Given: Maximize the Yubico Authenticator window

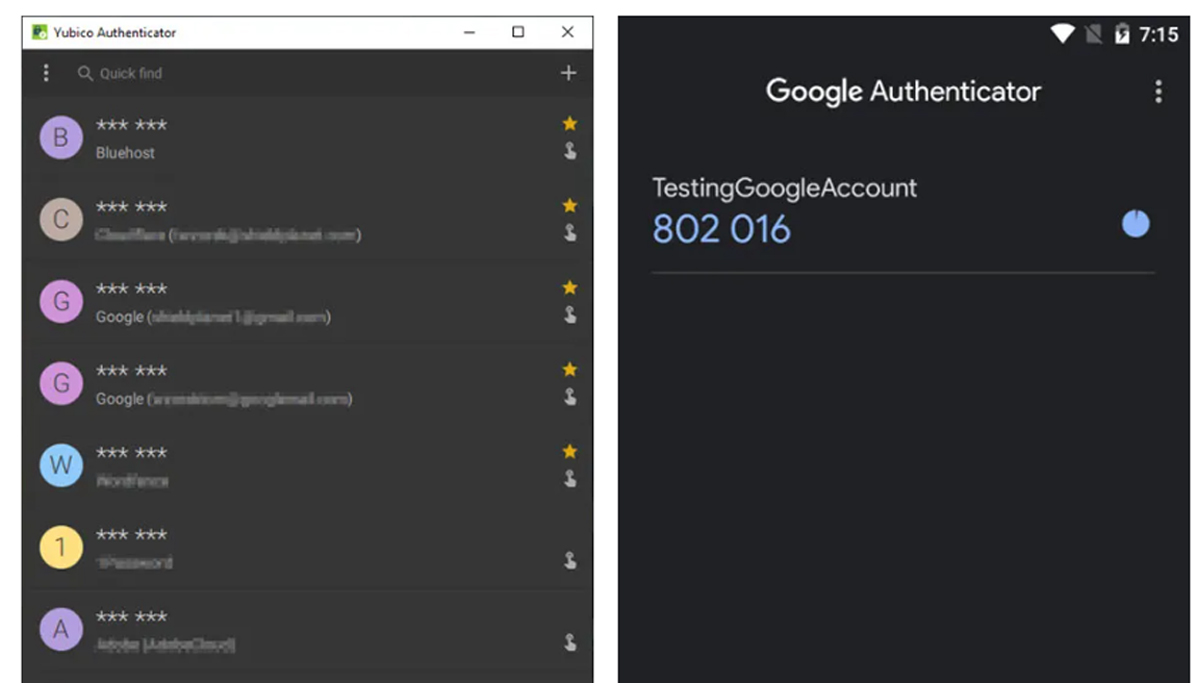Looking at the screenshot, I should pyautogui.click(x=518, y=32).
